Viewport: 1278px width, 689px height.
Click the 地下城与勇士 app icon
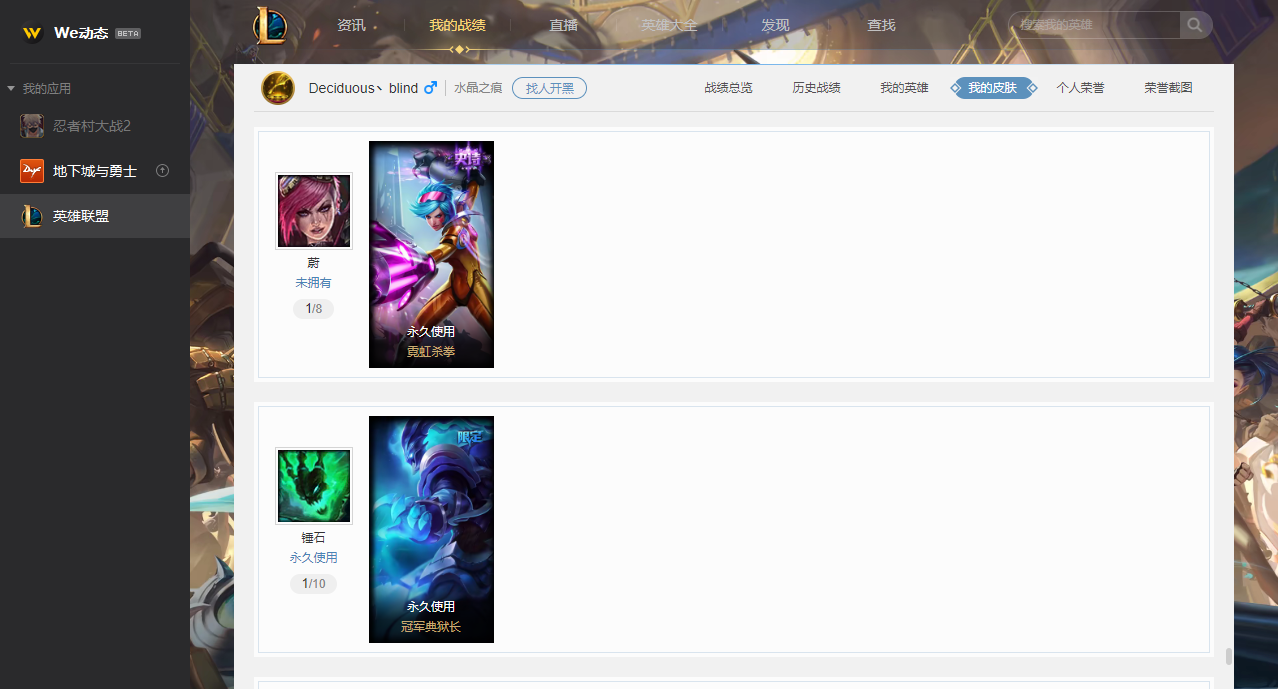[32, 171]
